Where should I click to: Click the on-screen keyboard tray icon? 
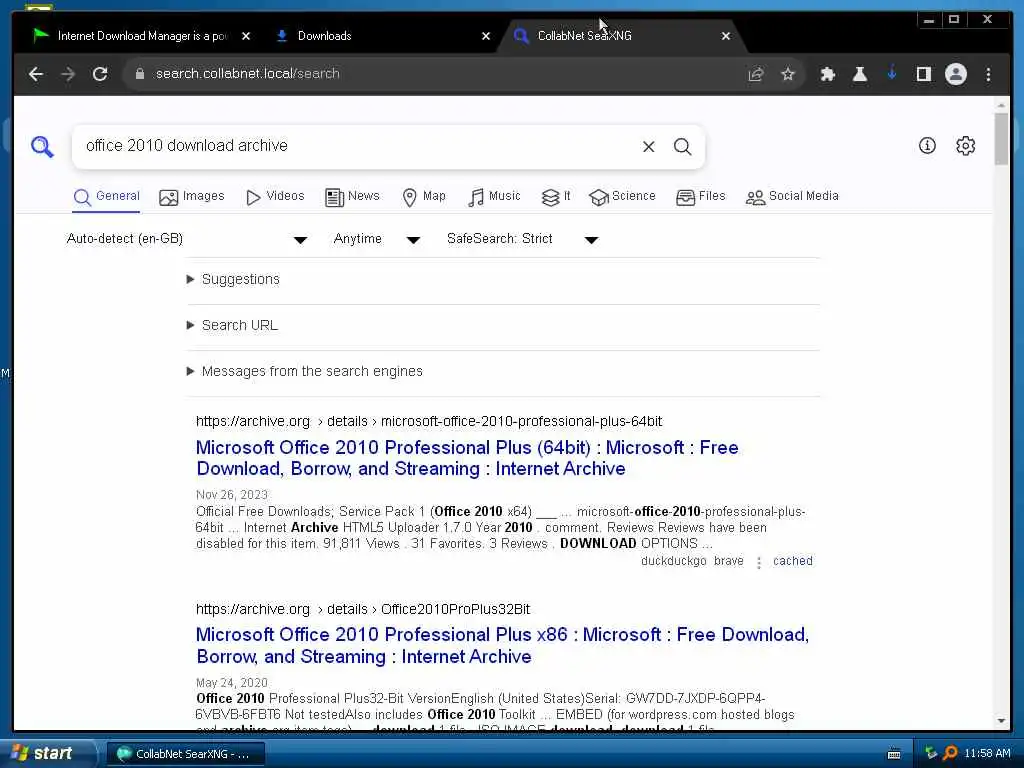pos(894,754)
